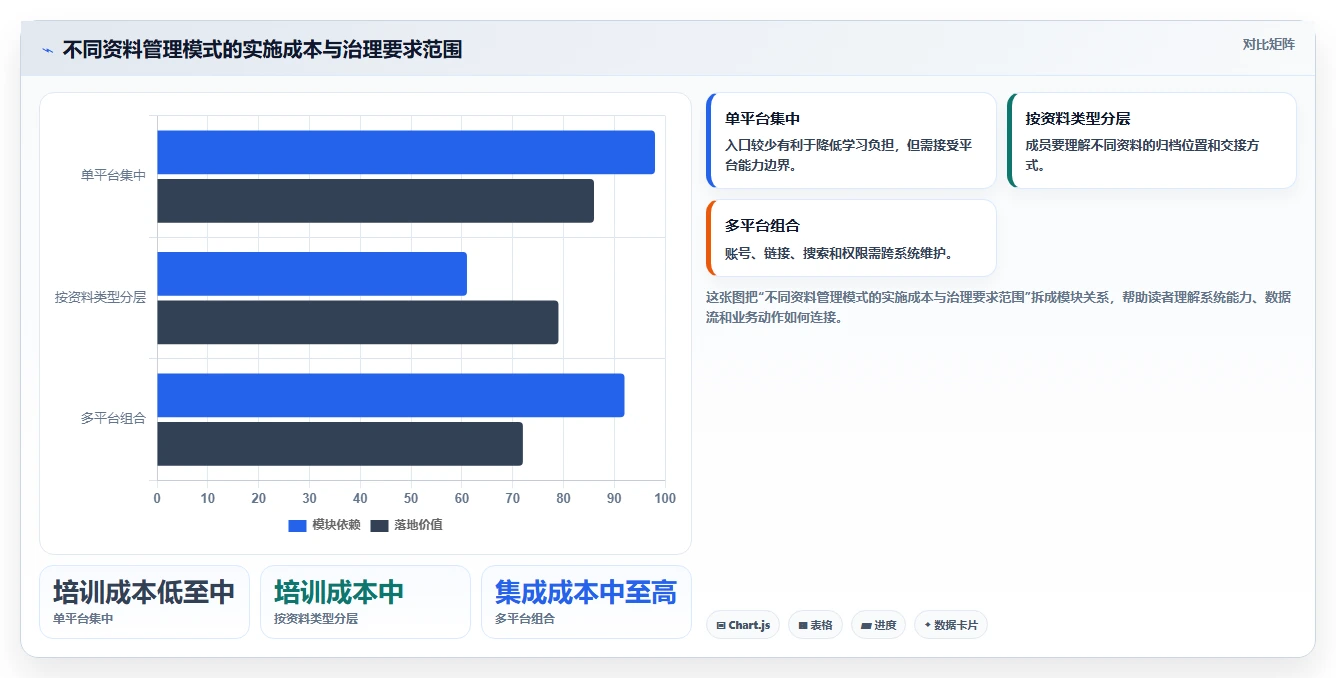Click the 进度 tag chip
This screenshot has width=1336, height=678.
pyautogui.click(x=878, y=625)
